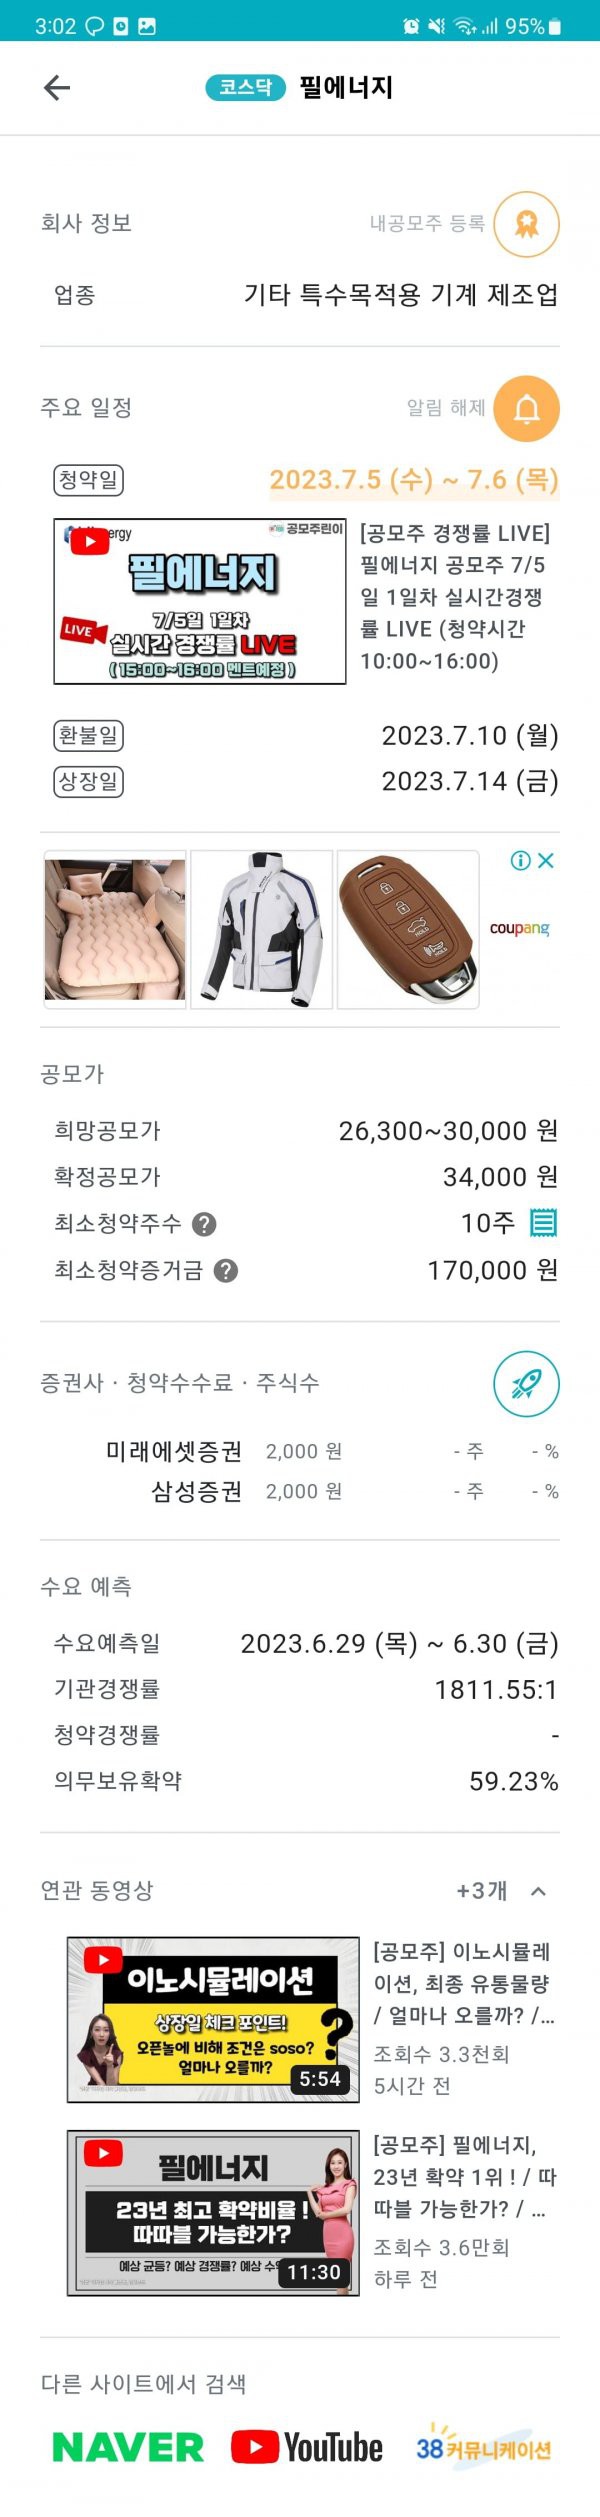Close the Coupang ad with the X icon
Screen dimensions: 600x2517
546,860
